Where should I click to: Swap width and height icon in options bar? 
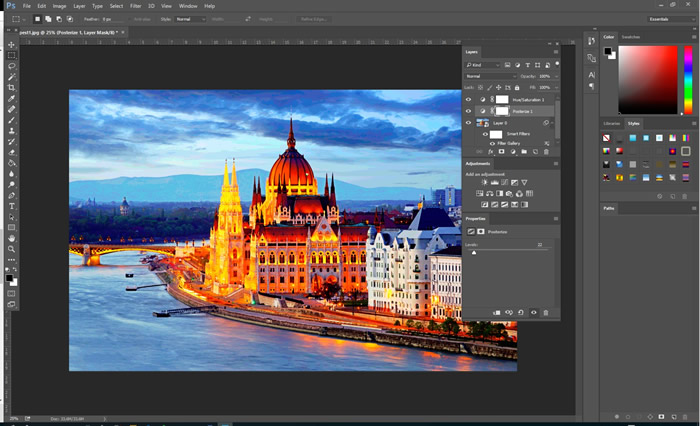pyautogui.click(x=248, y=19)
